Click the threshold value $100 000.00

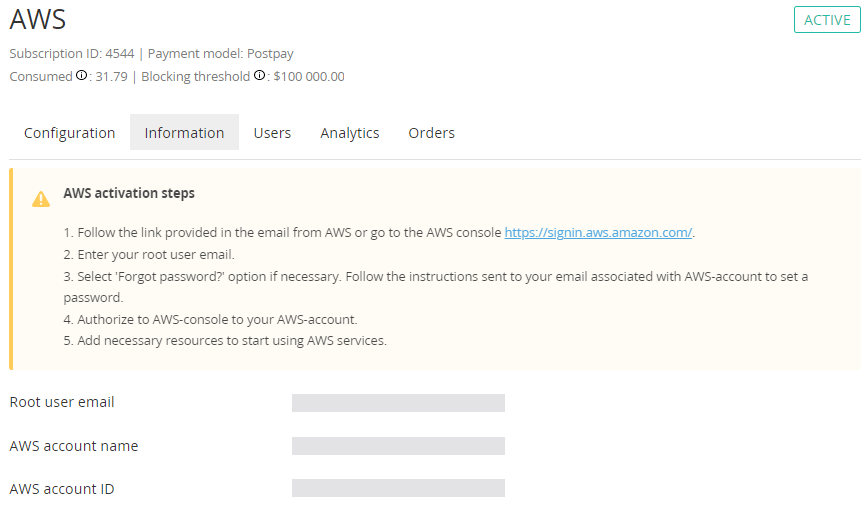tap(309, 76)
